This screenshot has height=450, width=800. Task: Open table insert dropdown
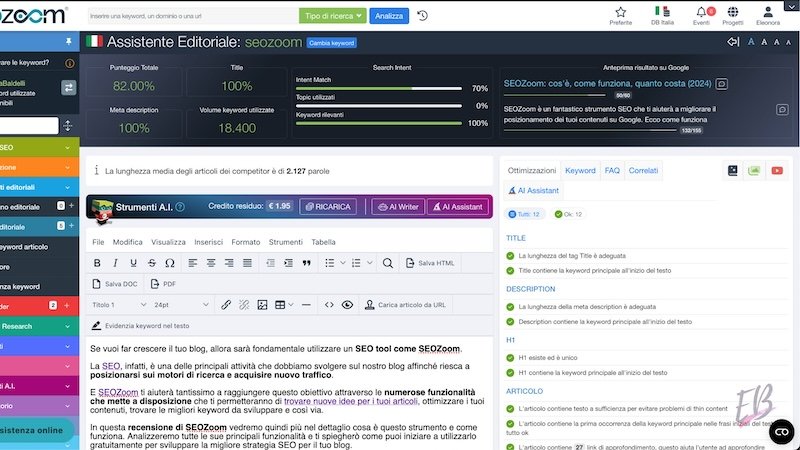point(284,305)
